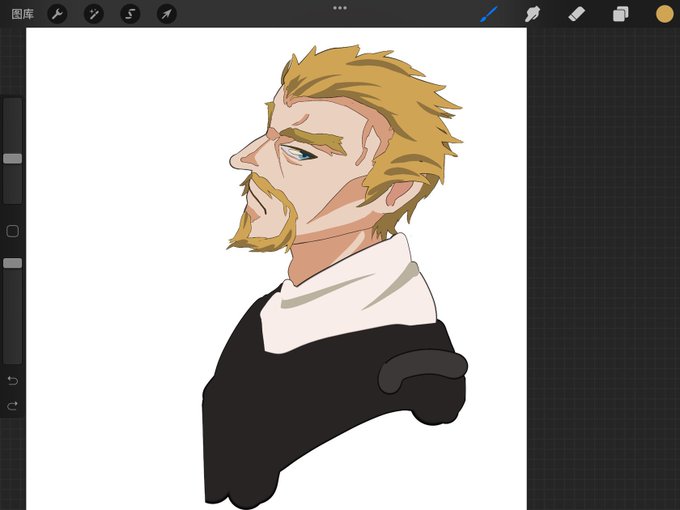680x510 pixels.
Task: Select the Selection S-shaped tool
Action: point(130,14)
